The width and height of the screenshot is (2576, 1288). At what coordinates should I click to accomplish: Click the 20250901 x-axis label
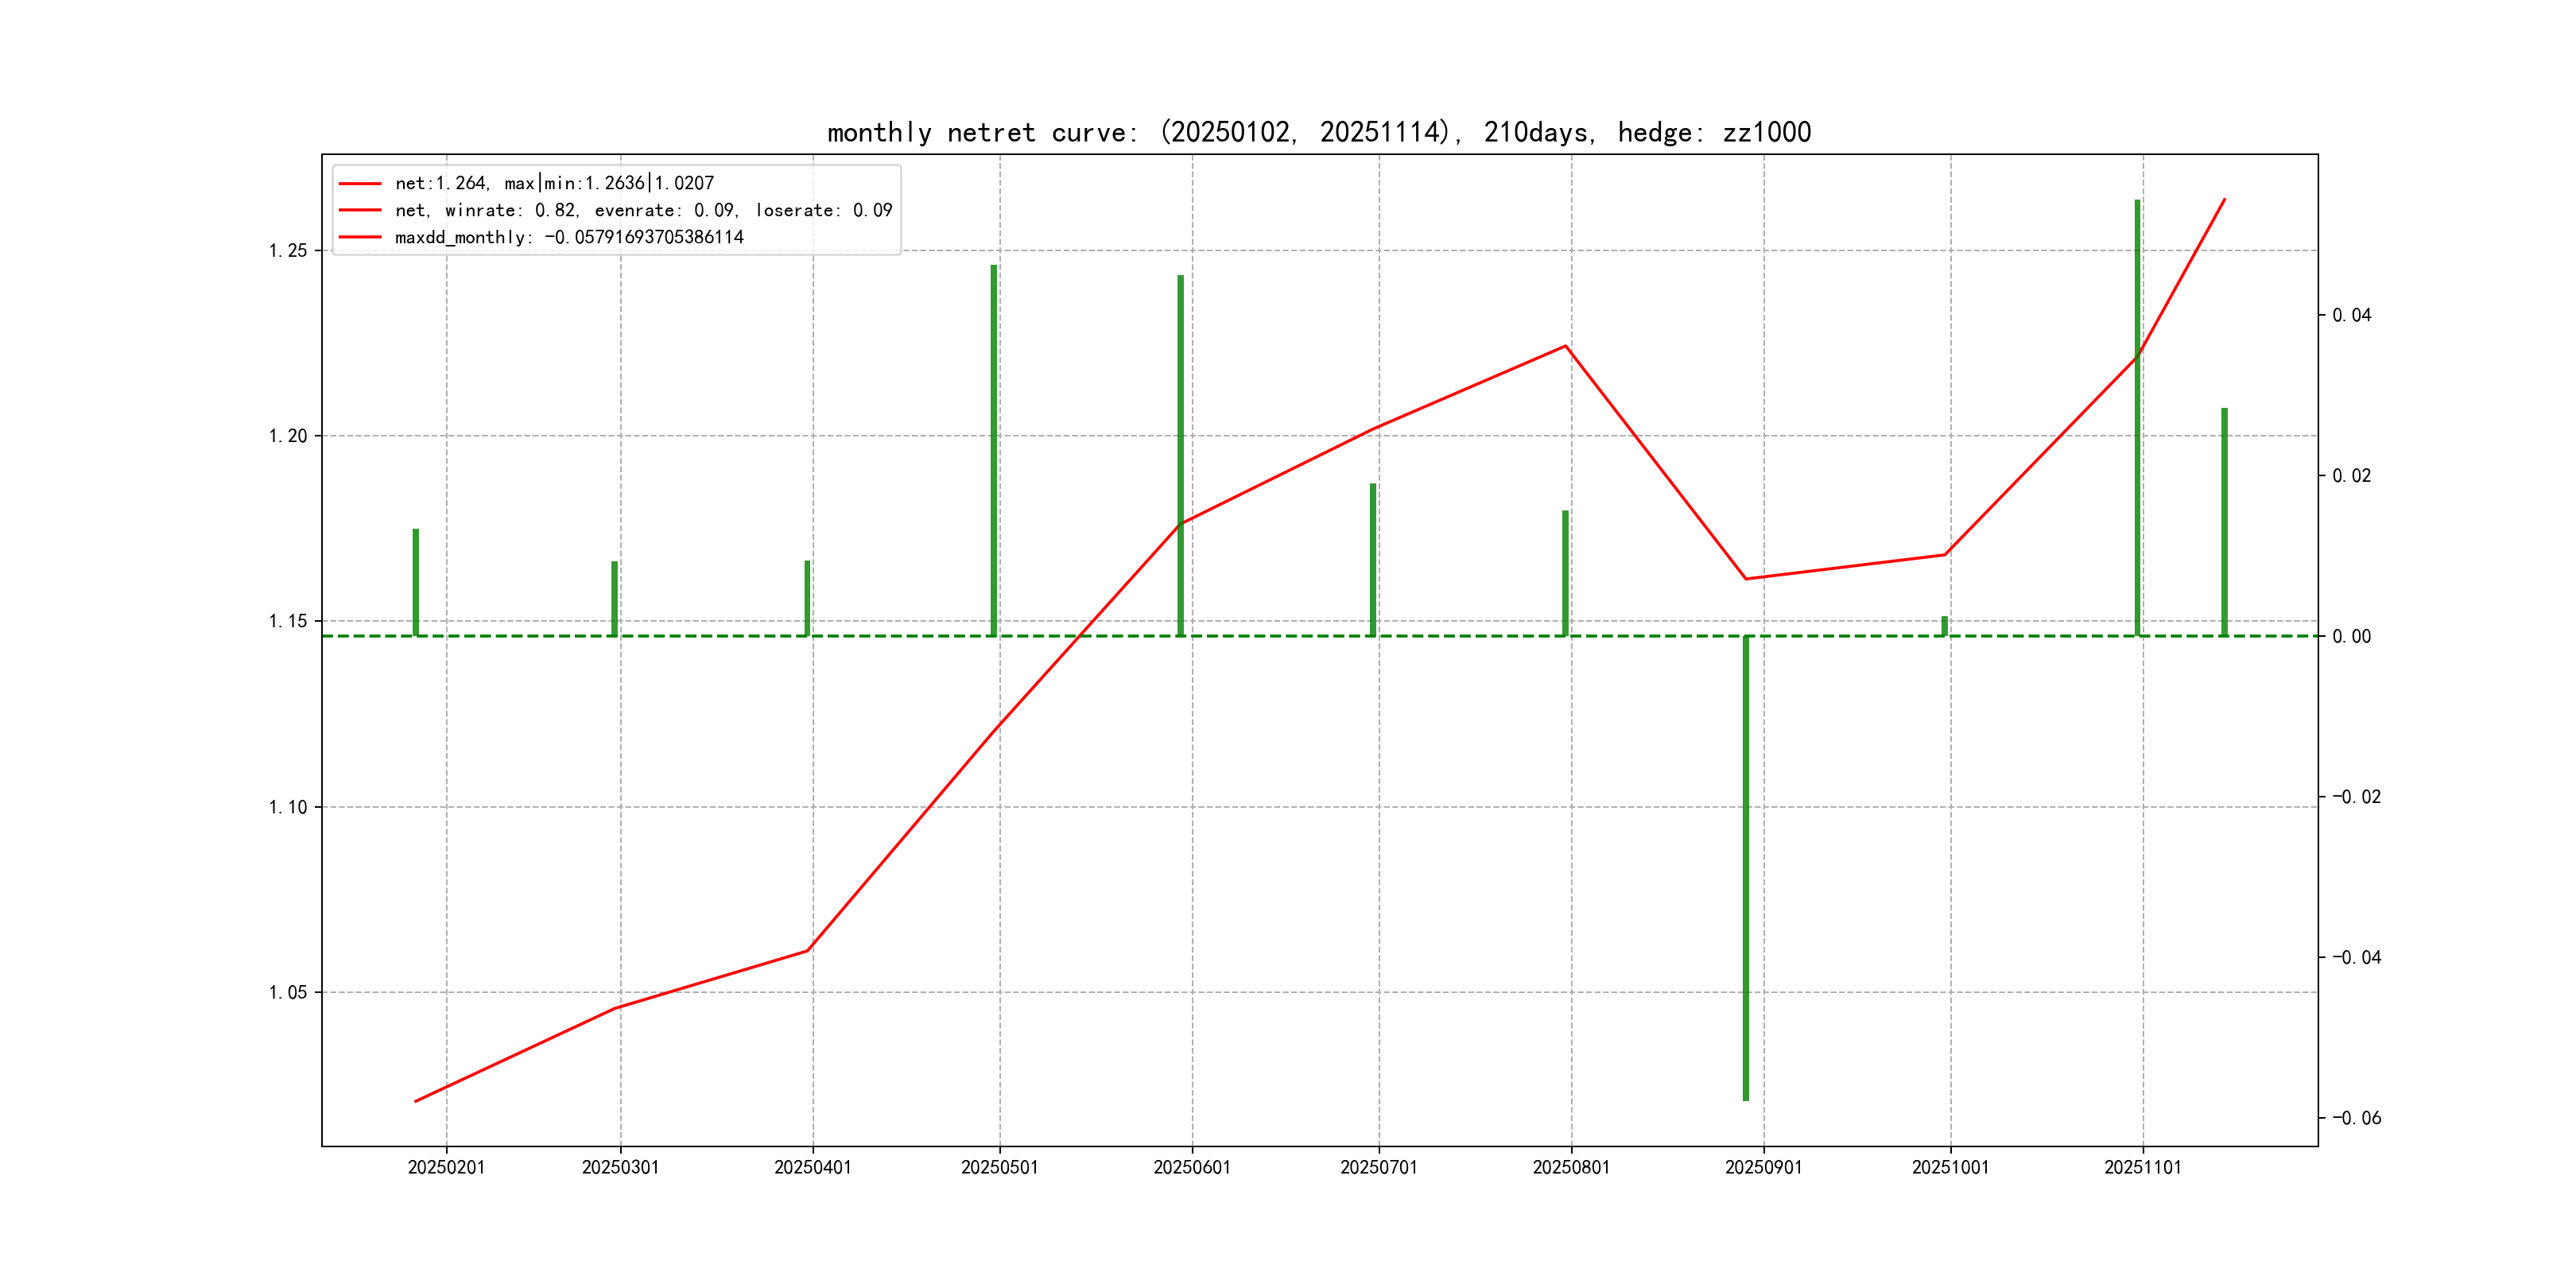pos(1763,1167)
